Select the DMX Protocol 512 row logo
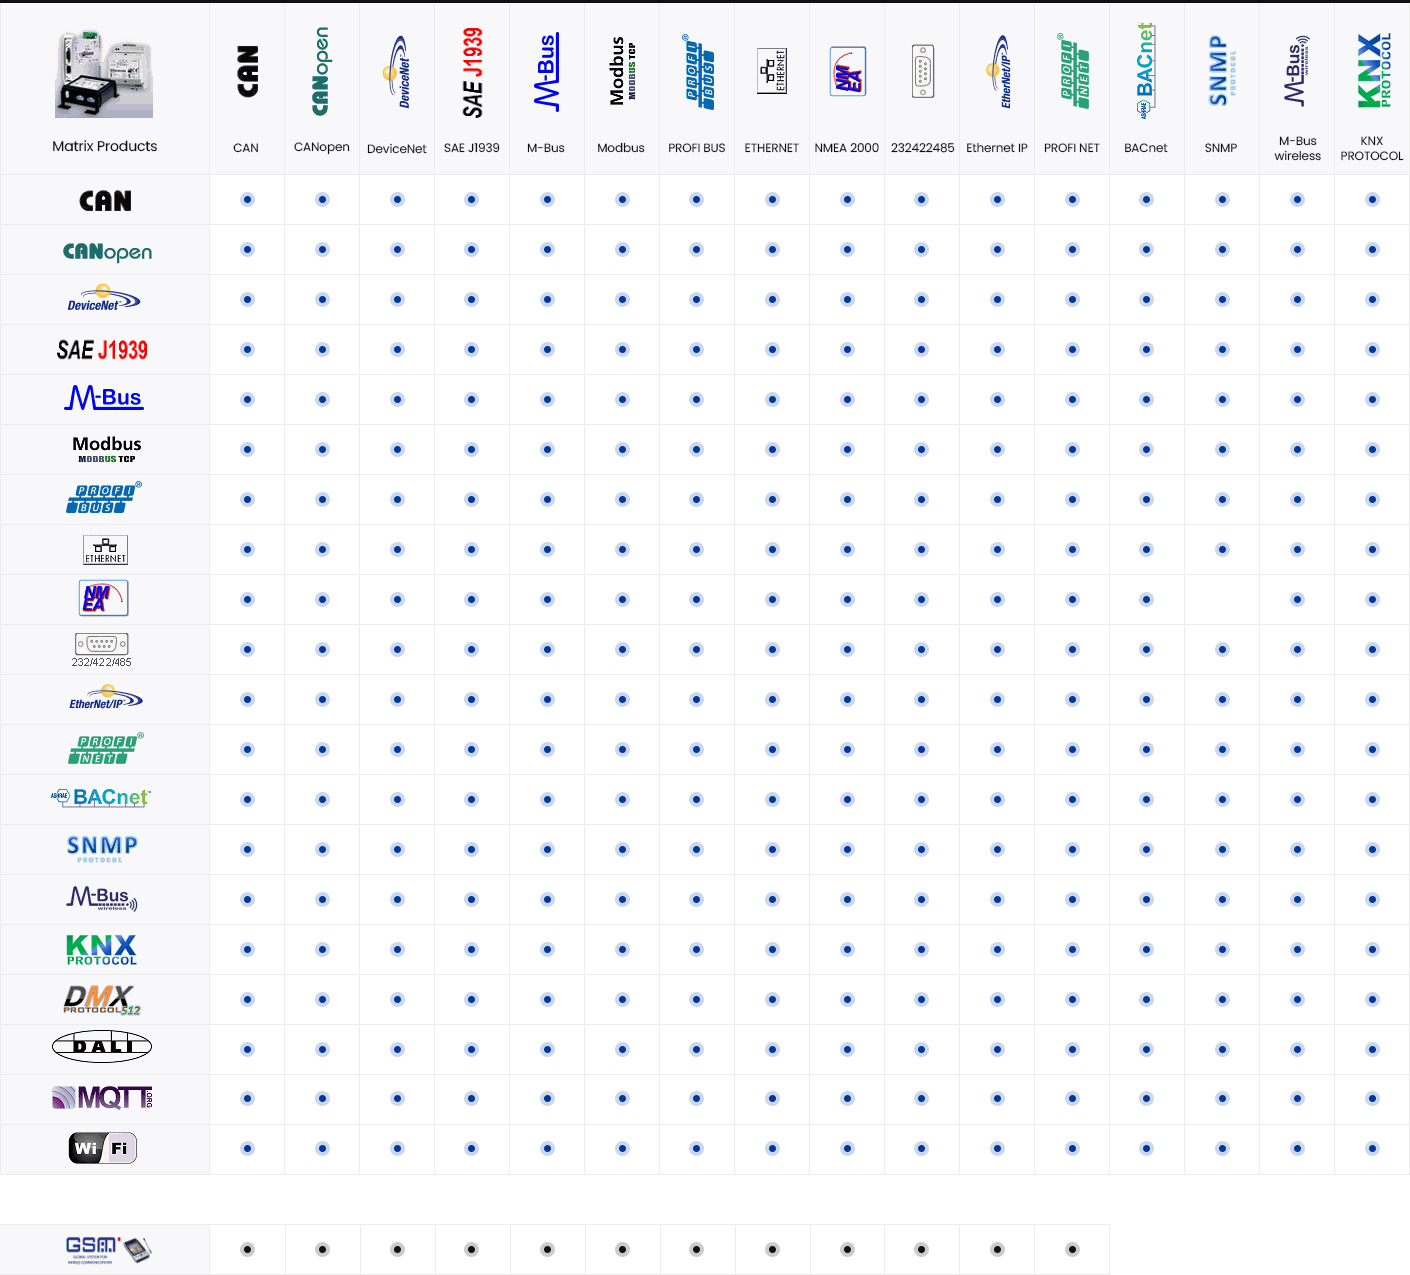 coord(103,1000)
